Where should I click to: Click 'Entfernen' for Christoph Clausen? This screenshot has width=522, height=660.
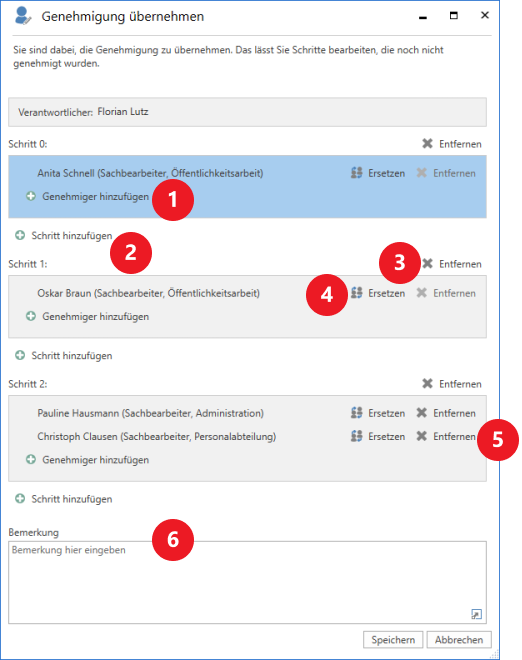click(454, 437)
